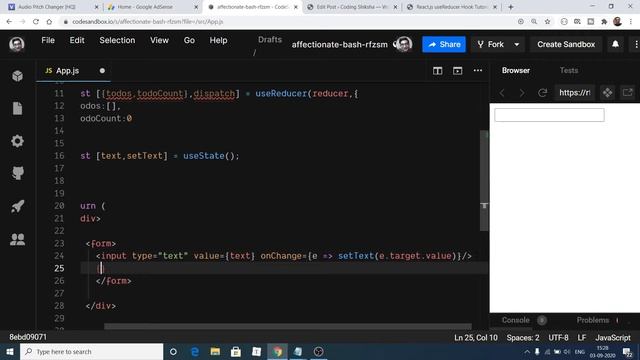Viewport: 640px width, 360px height.
Task: Click Cortana circle icon on taskbar
Action: (173, 351)
